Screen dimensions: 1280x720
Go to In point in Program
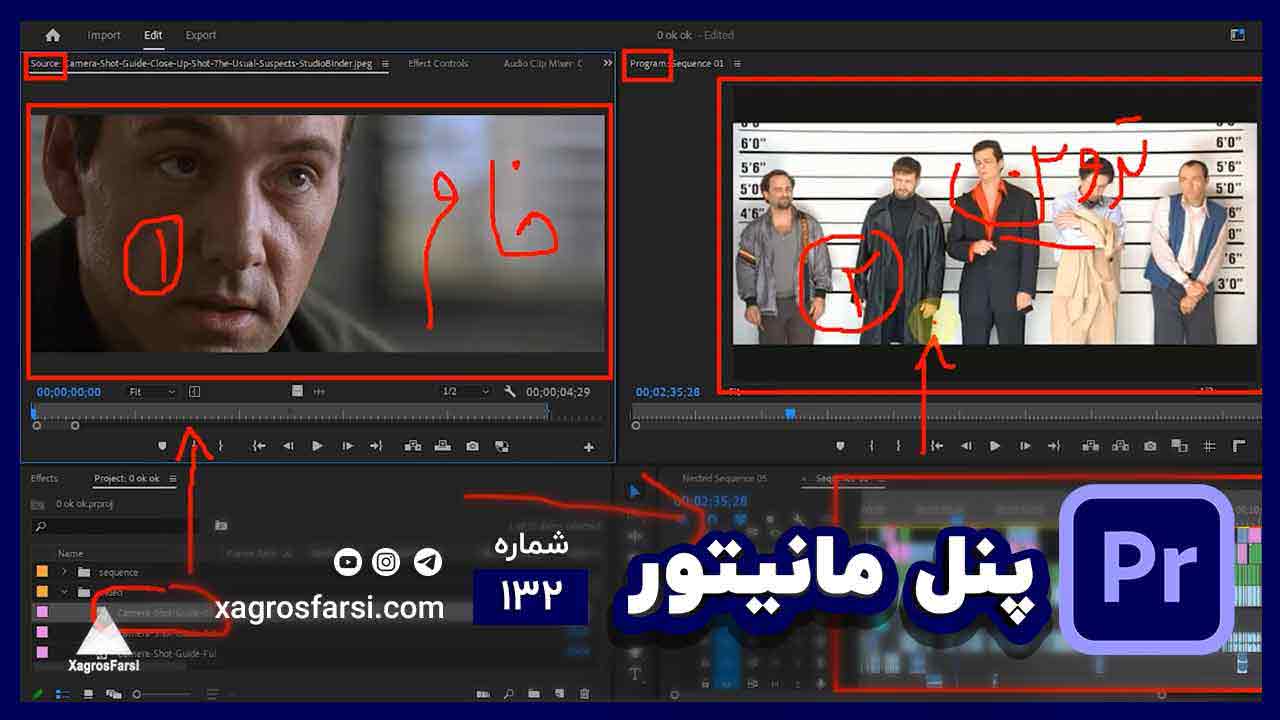pos(936,446)
